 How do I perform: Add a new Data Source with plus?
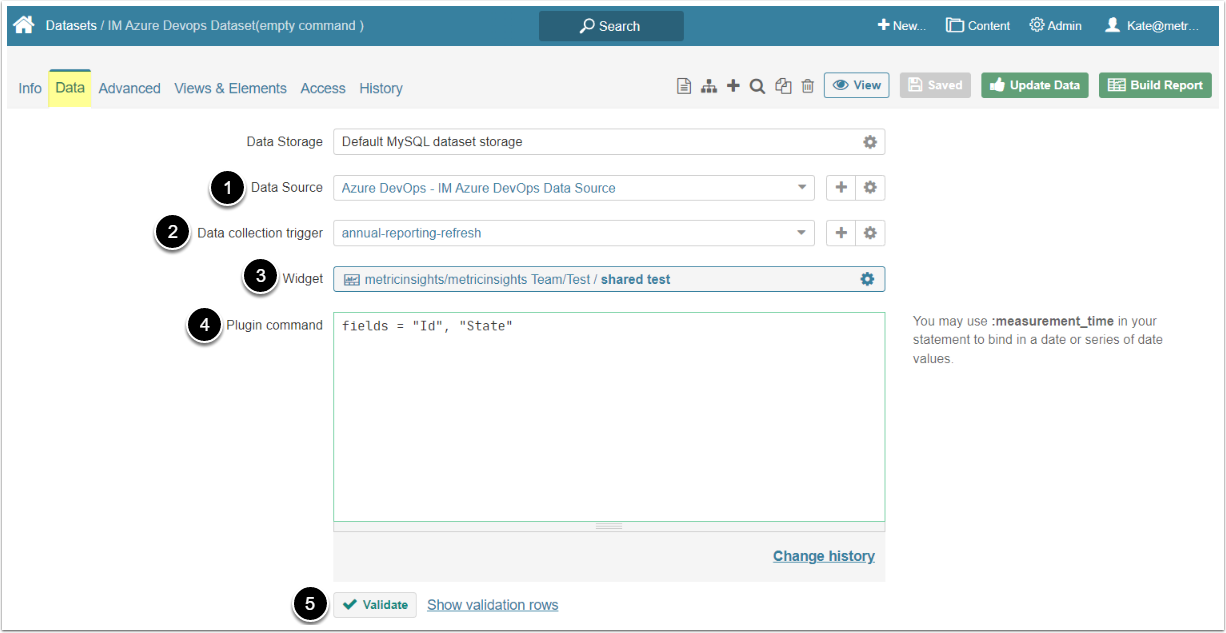pyautogui.click(x=841, y=187)
